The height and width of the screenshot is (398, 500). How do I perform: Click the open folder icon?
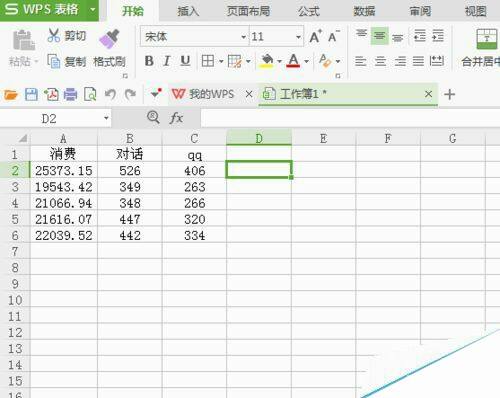[x=11, y=95]
